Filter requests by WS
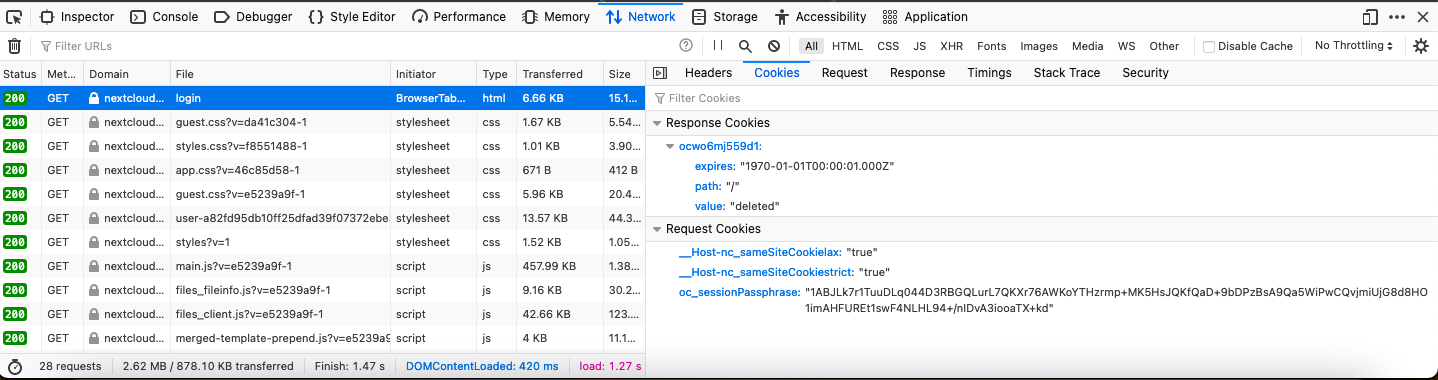 tap(1127, 46)
